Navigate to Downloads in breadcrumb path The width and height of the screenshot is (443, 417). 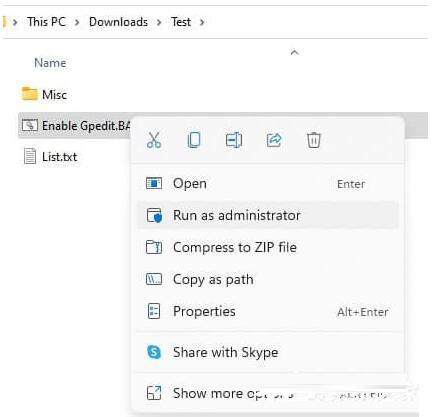coord(118,22)
